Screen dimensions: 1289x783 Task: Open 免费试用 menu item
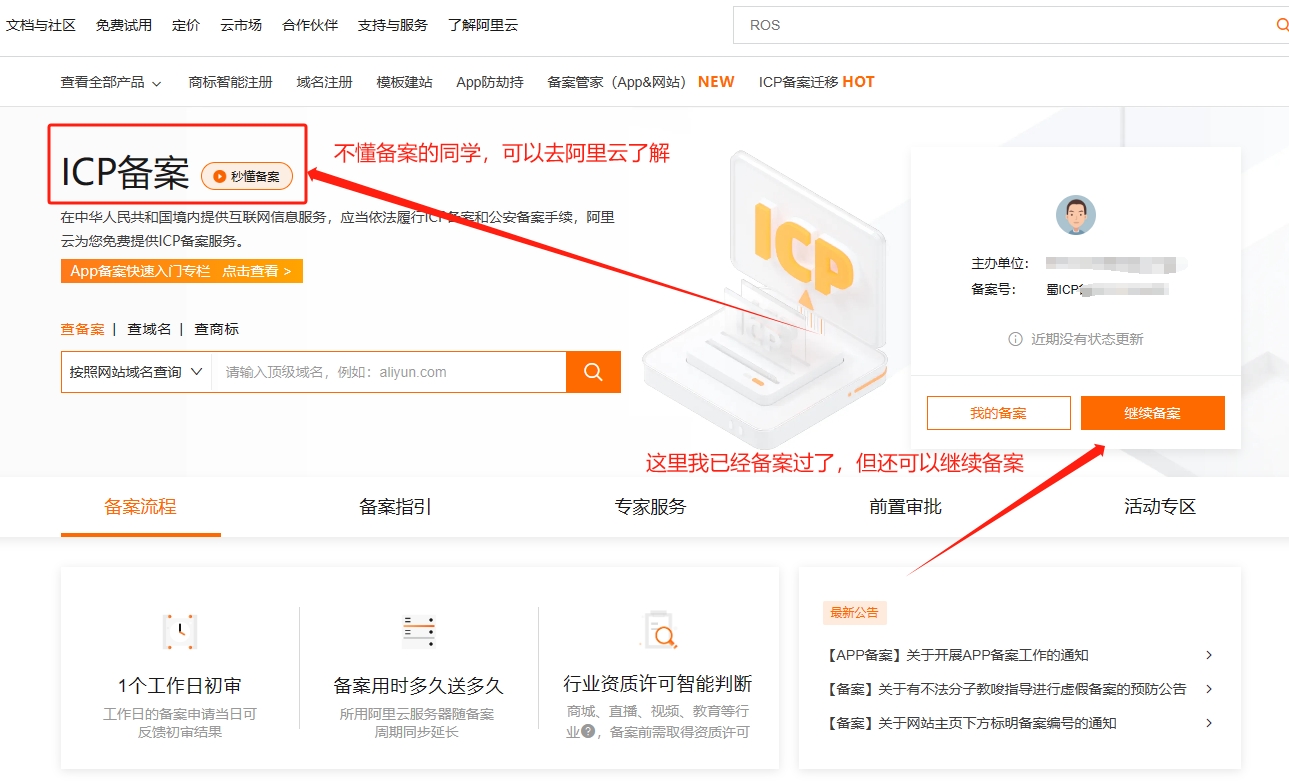(124, 25)
